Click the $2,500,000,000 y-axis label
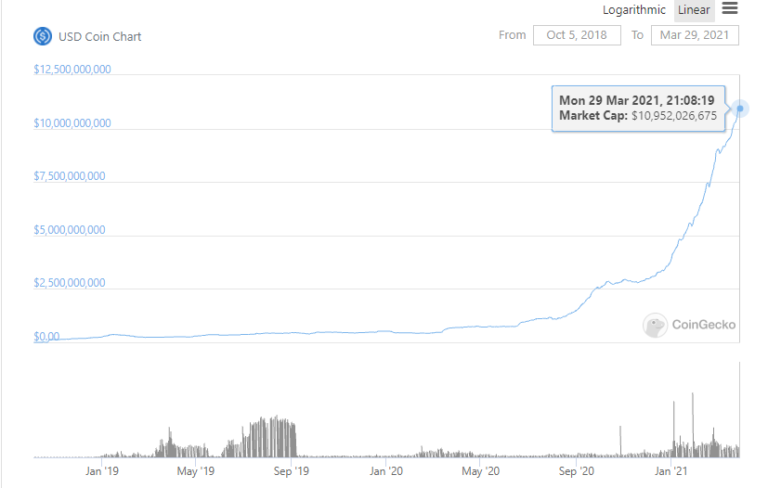 pos(69,283)
